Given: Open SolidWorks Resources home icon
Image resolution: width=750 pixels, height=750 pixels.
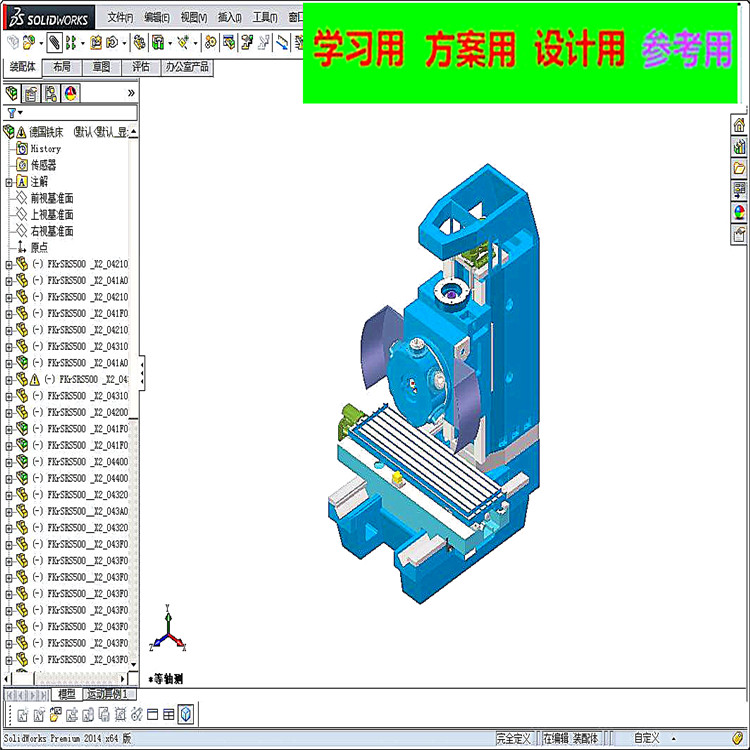Looking at the screenshot, I should click(739, 125).
